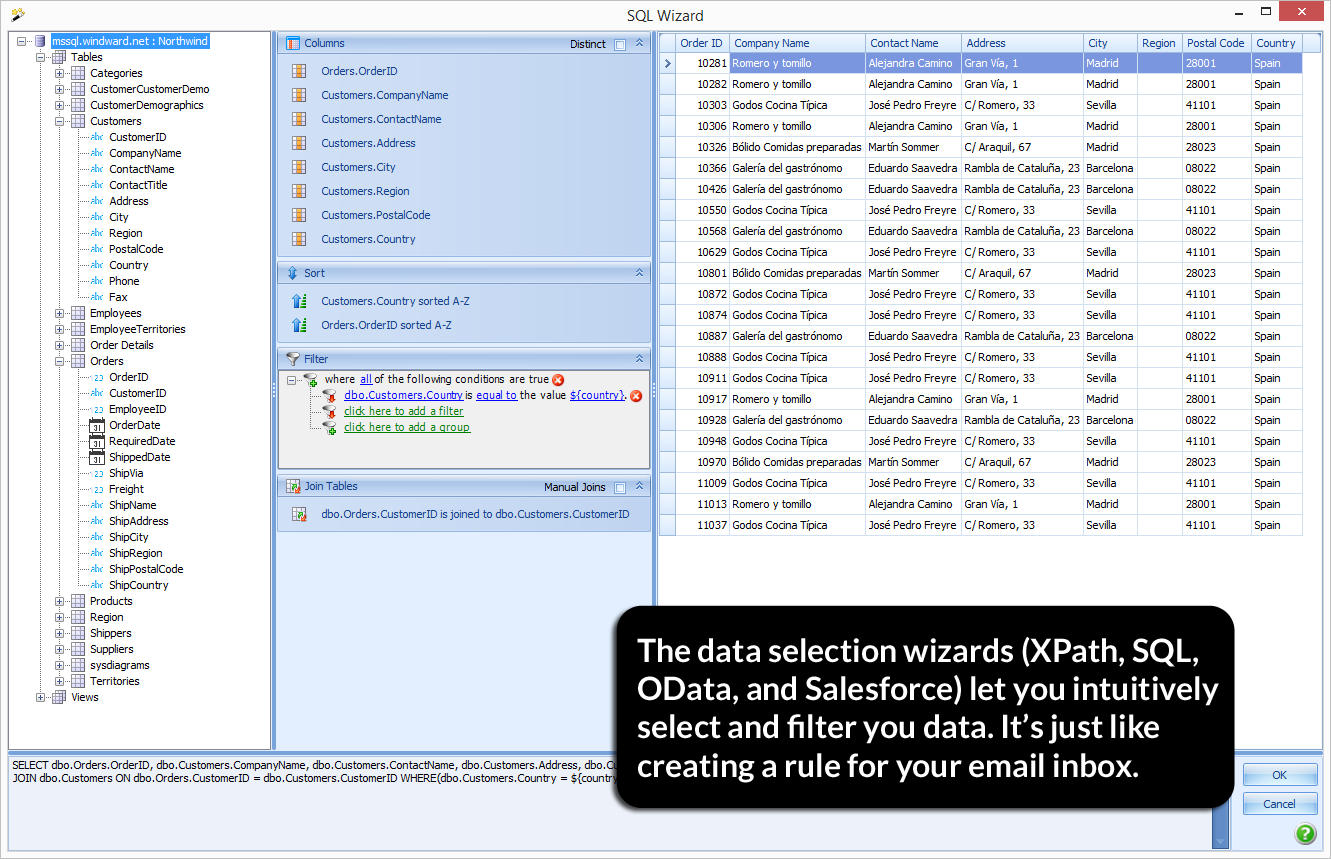Click the Northwind database icon in tree

pyautogui.click(x=40, y=41)
